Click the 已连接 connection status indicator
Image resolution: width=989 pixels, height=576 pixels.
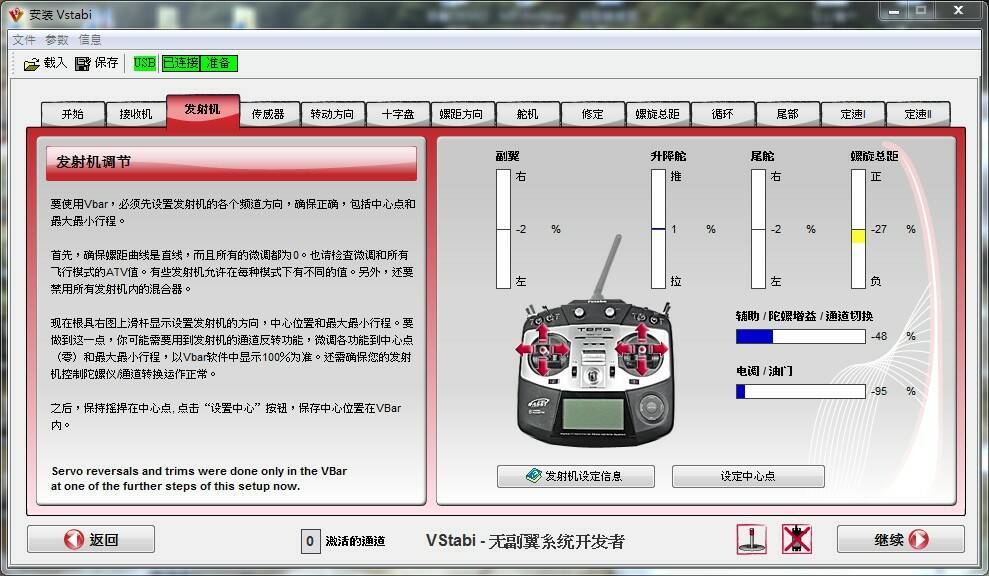tap(180, 63)
